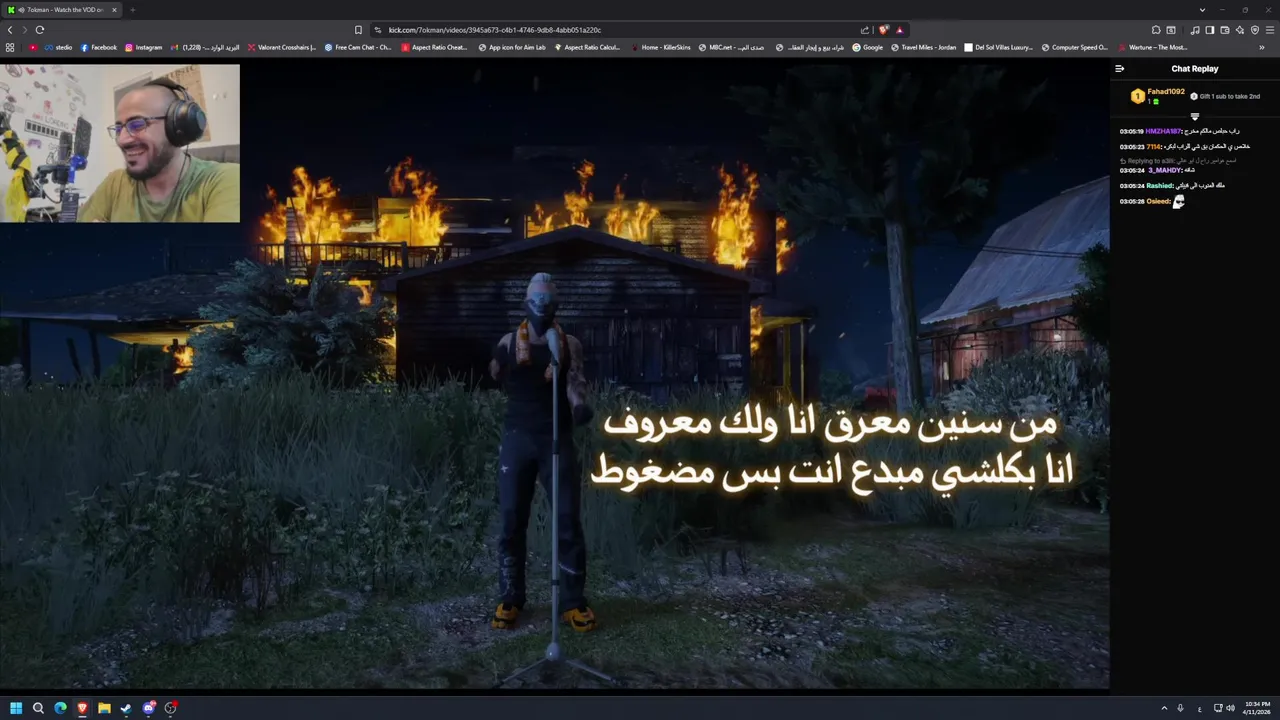The height and width of the screenshot is (720, 1280).
Task: Open the extensions puzzle icon
Action: pyautogui.click(x=1156, y=30)
